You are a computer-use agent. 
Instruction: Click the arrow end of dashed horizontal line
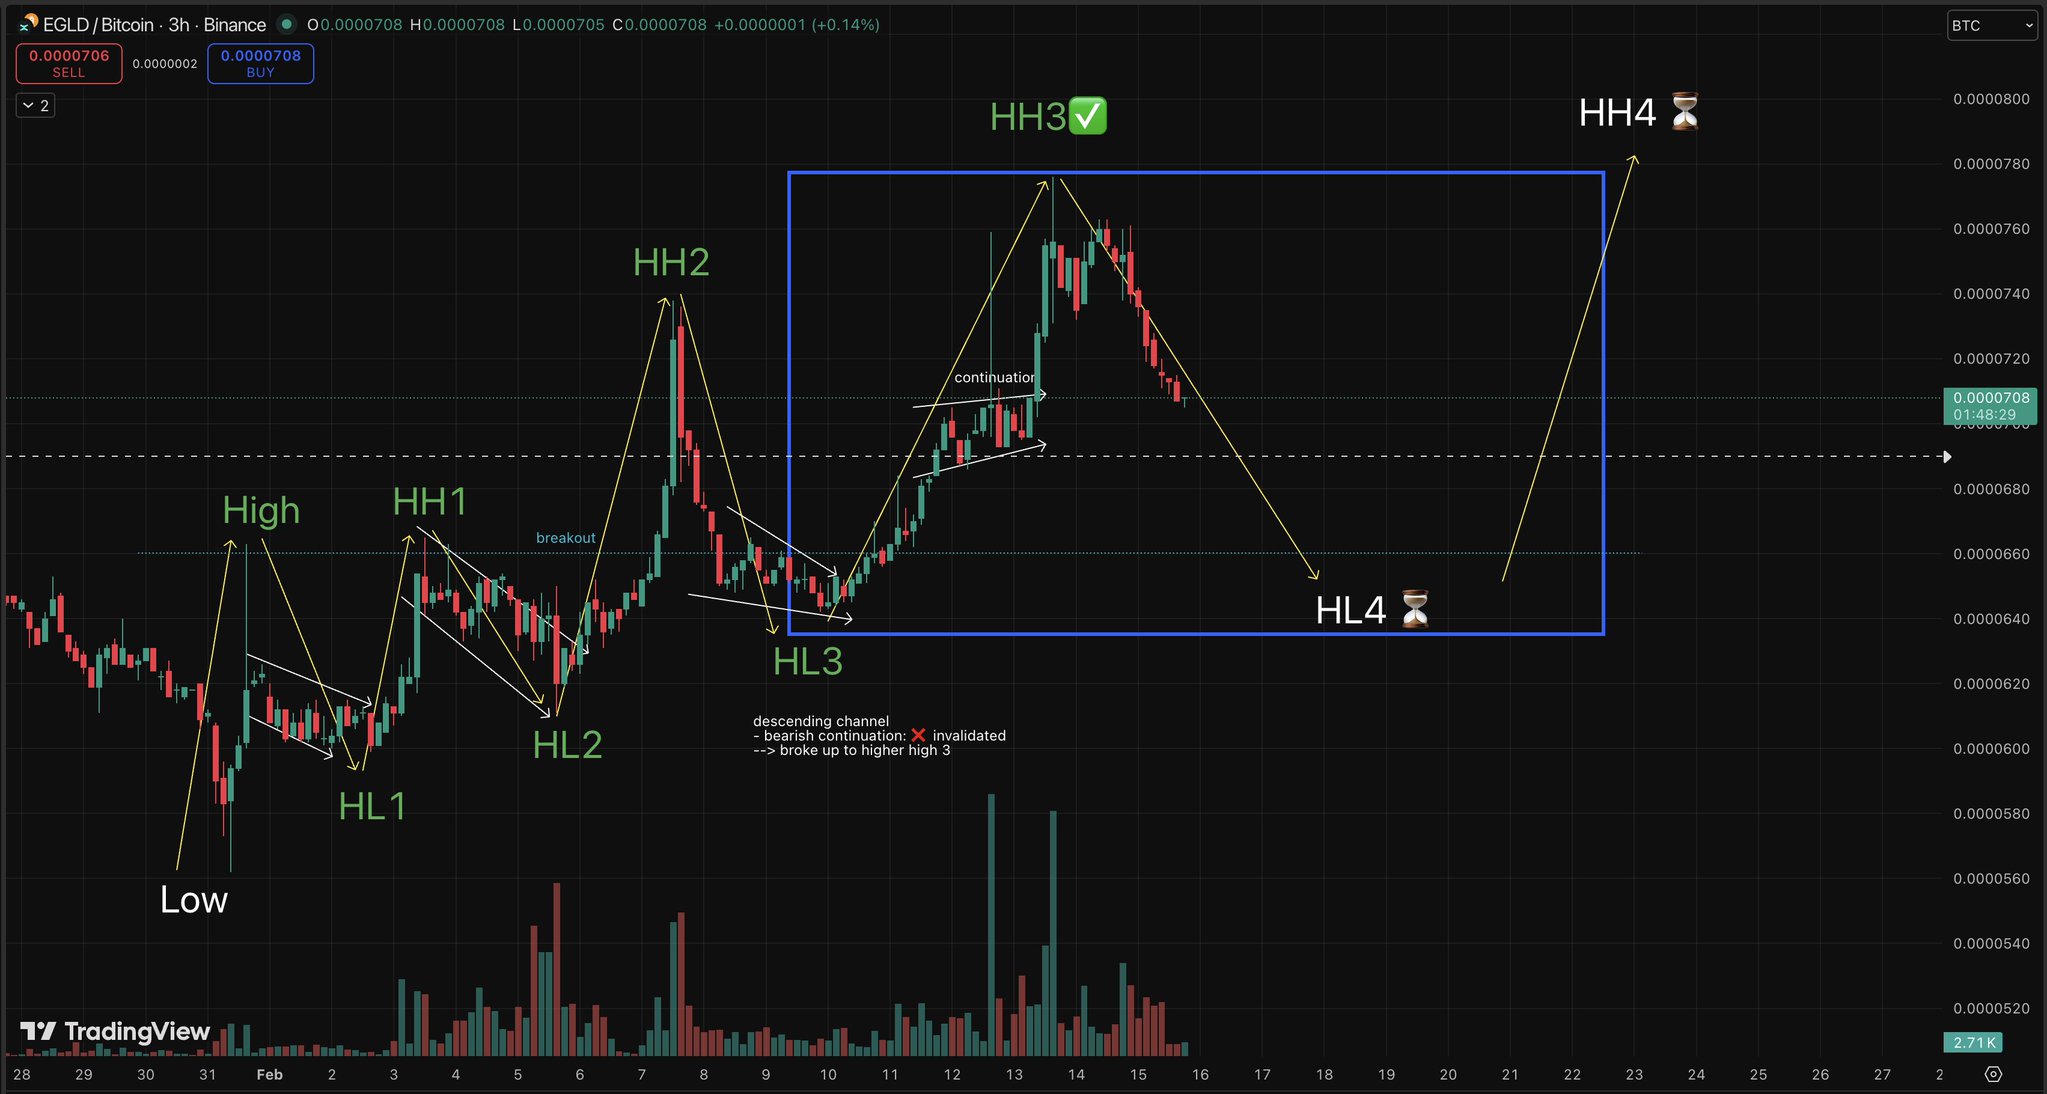(x=1946, y=457)
